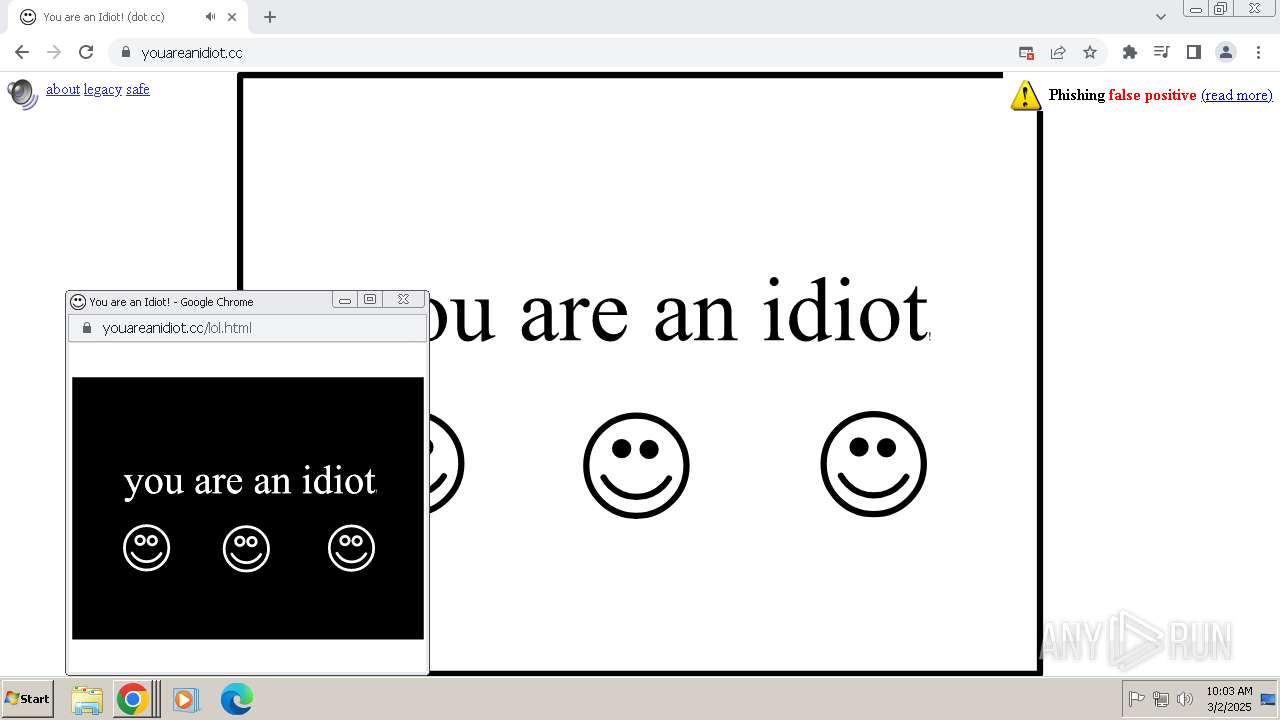
Task: Go forward with the arrow button
Action: (54, 52)
